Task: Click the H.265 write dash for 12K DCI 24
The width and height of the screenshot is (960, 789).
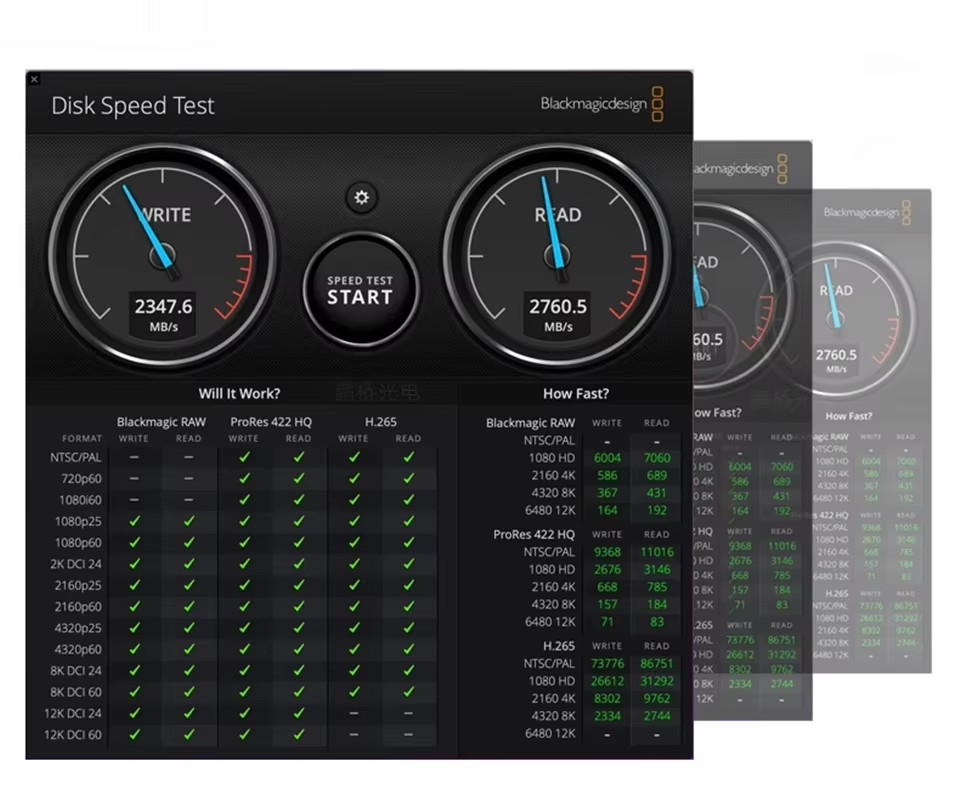Action: point(353,714)
